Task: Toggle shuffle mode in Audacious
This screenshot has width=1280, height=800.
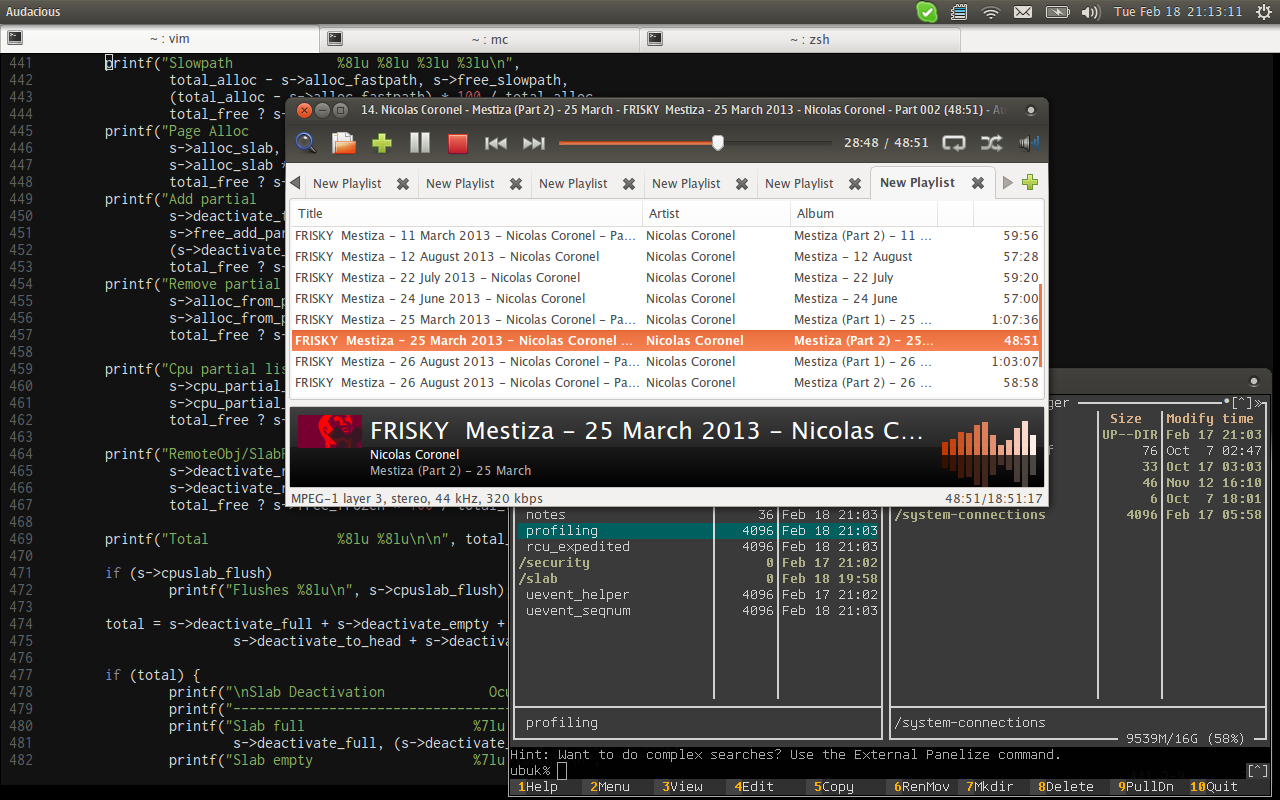Action: tap(991, 143)
